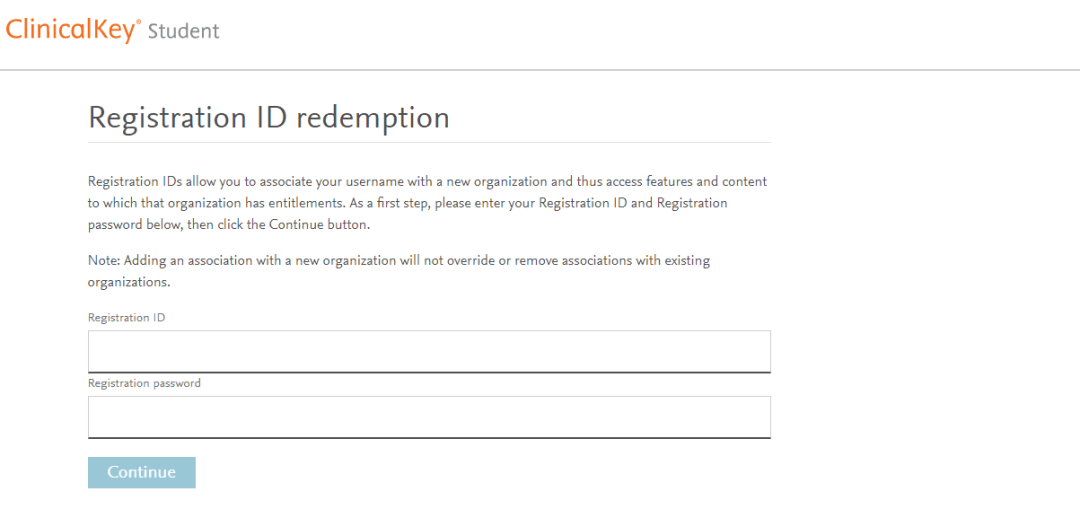Click the "Registration password" field label
This screenshot has width=1080, height=509.
pyautogui.click(x=144, y=383)
